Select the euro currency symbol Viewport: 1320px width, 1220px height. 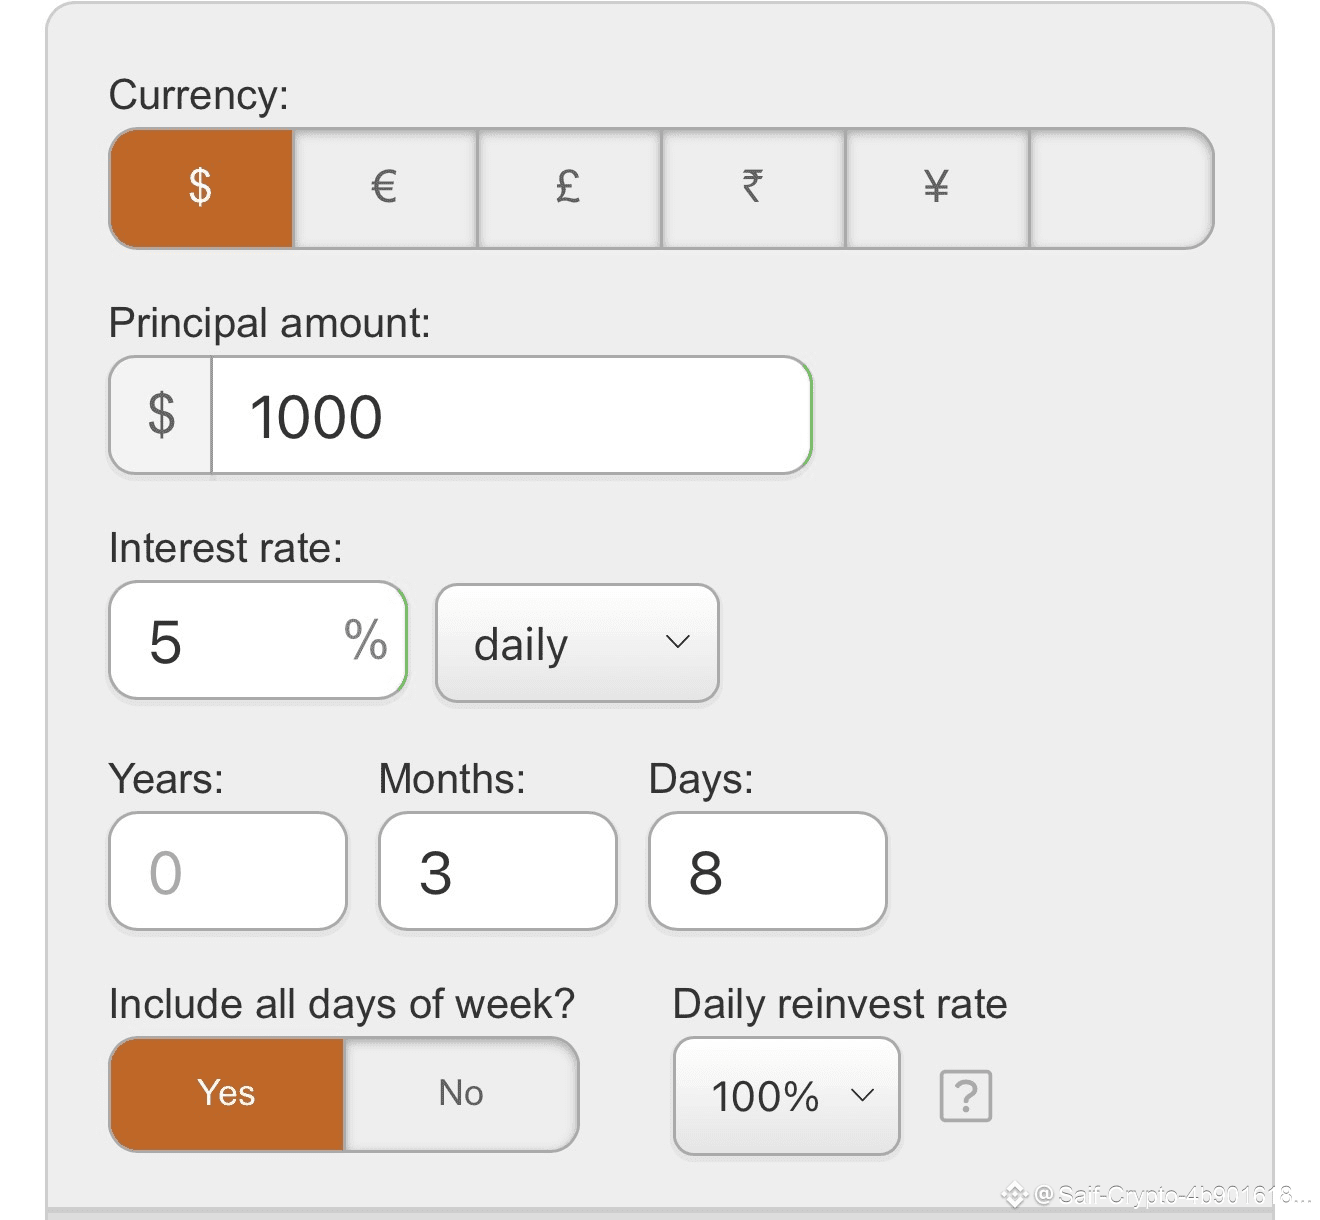point(385,188)
